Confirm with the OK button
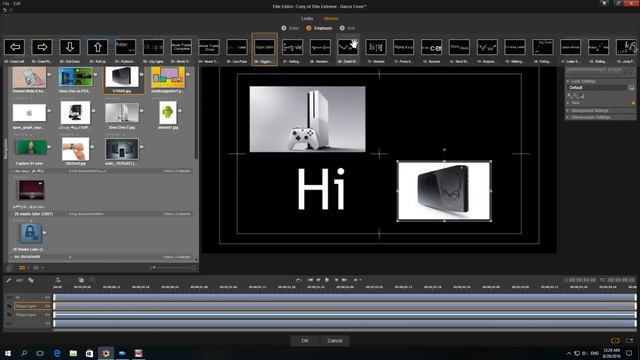 305,340
